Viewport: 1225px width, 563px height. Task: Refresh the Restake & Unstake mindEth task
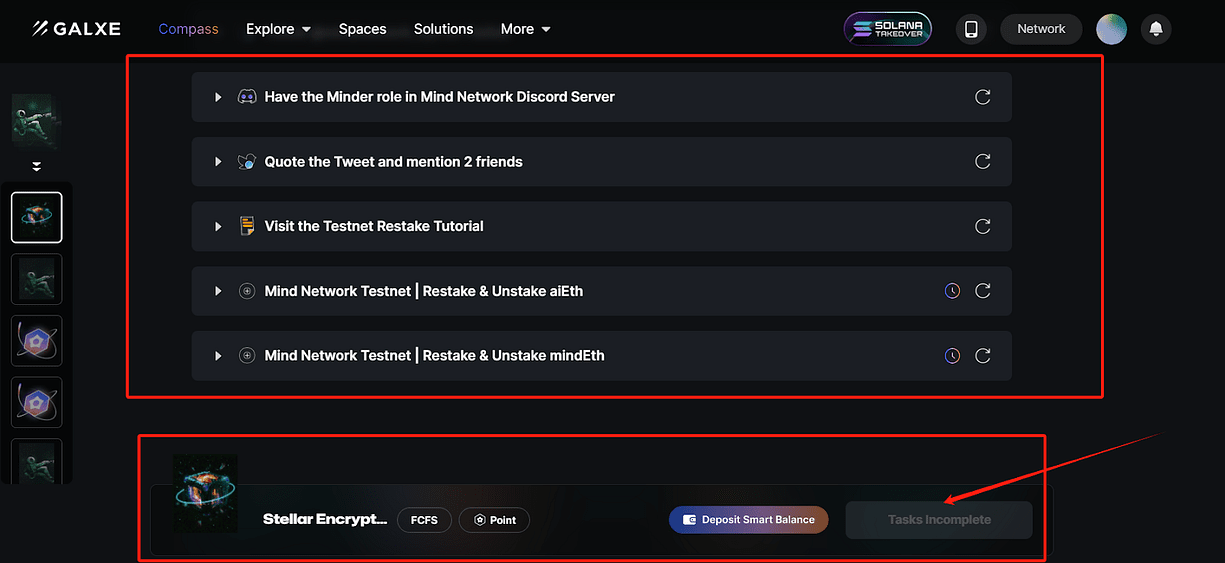pyautogui.click(x=983, y=356)
